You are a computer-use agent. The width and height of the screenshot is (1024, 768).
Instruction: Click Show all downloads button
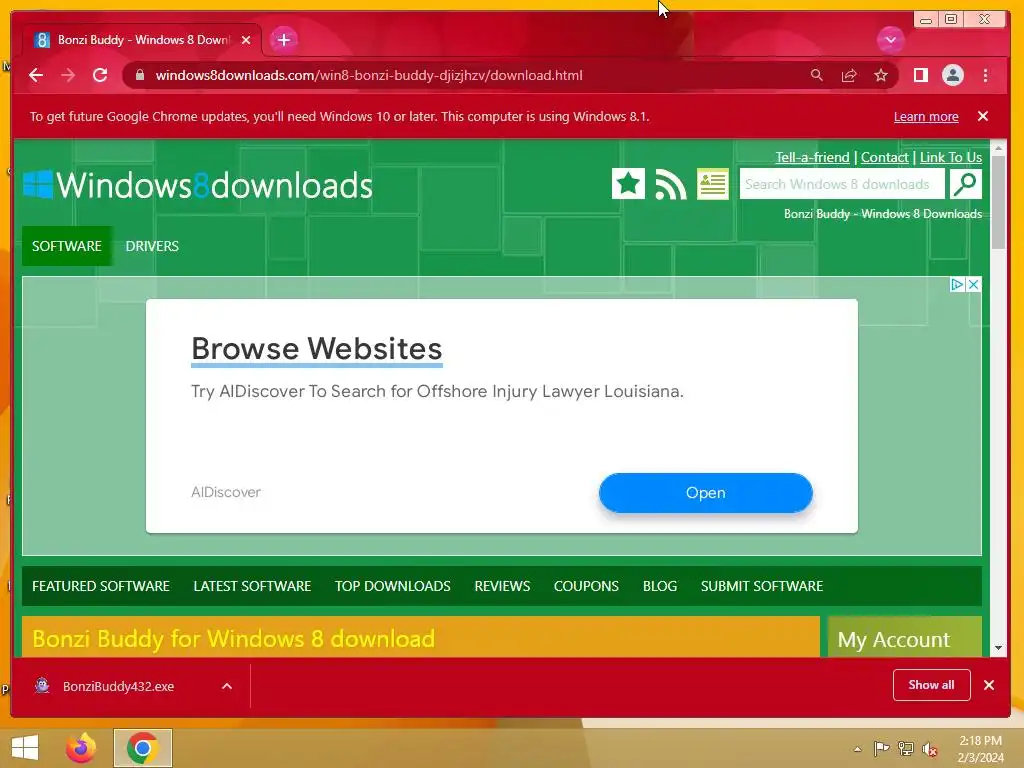[931, 685]
